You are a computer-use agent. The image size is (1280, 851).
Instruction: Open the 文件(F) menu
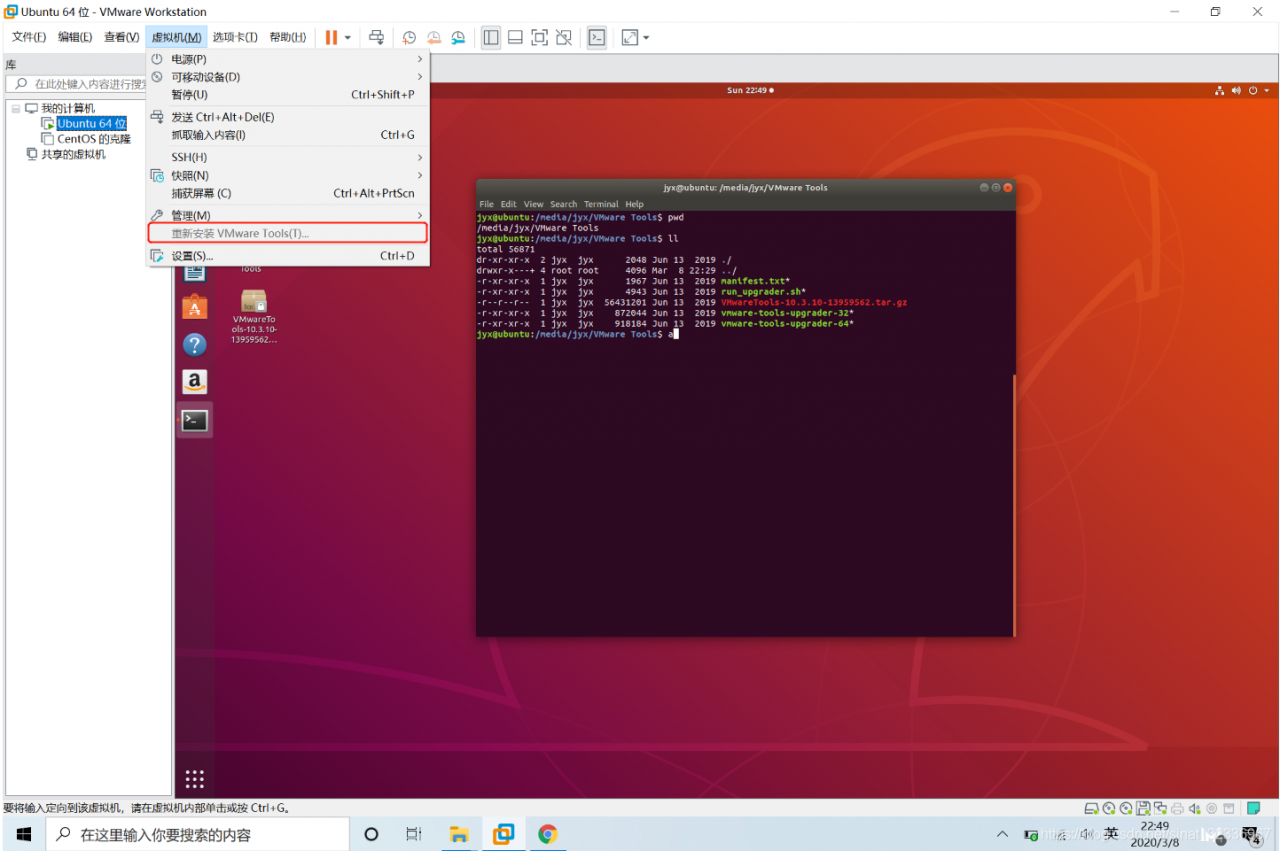point(29,38)
